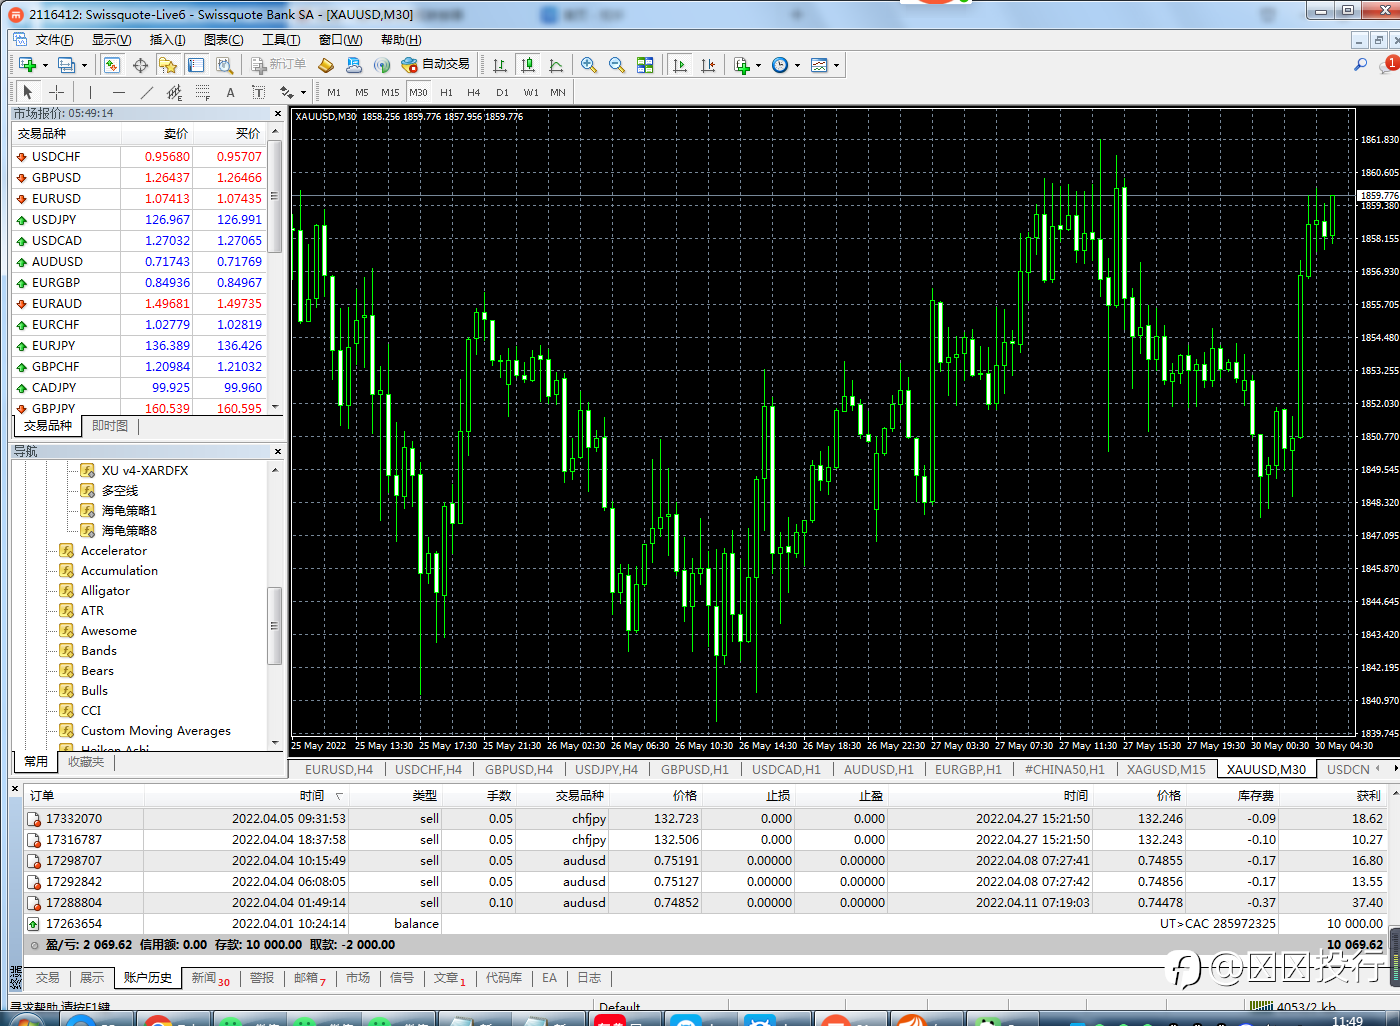The image size is (1400, 1026).
Task: Open the templates dropdown arrow
Action: click(836, 66)
